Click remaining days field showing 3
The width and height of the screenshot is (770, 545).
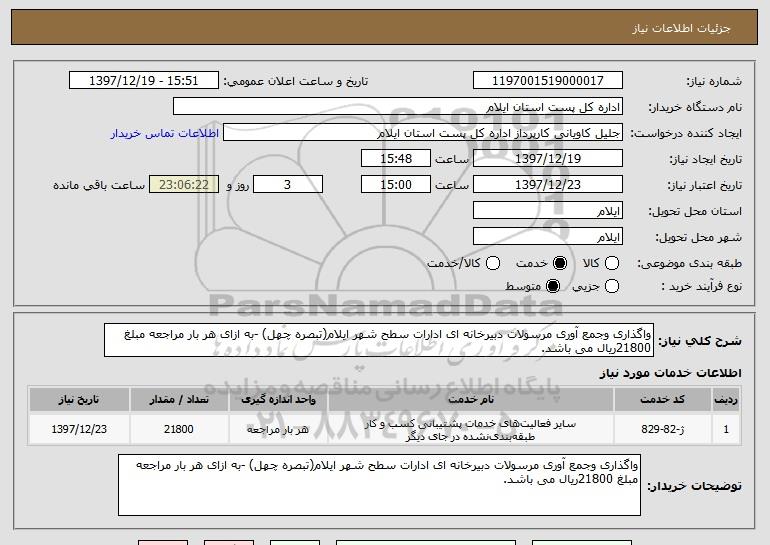pyautogui.click(x=288, y=185)
